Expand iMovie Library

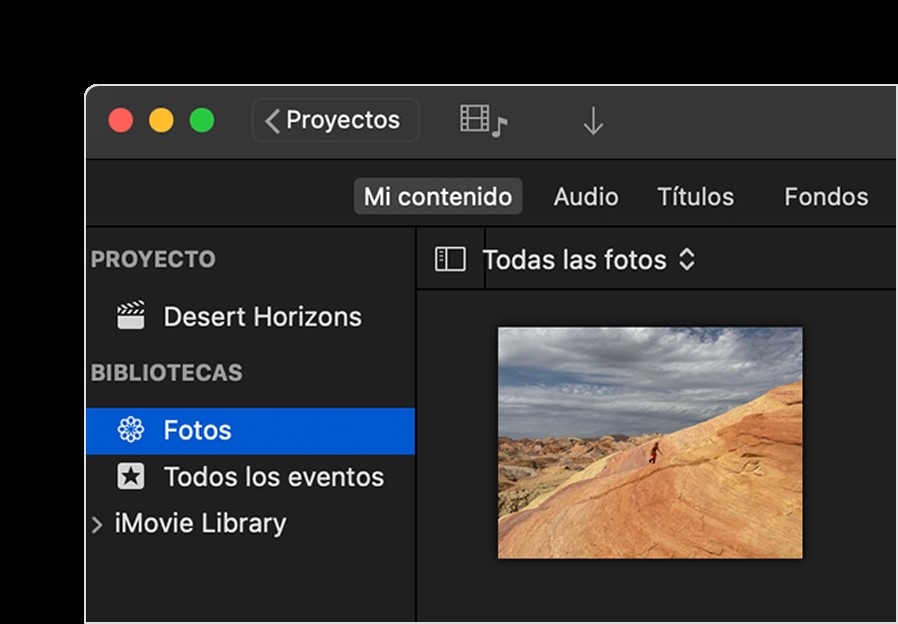(97, 524)
